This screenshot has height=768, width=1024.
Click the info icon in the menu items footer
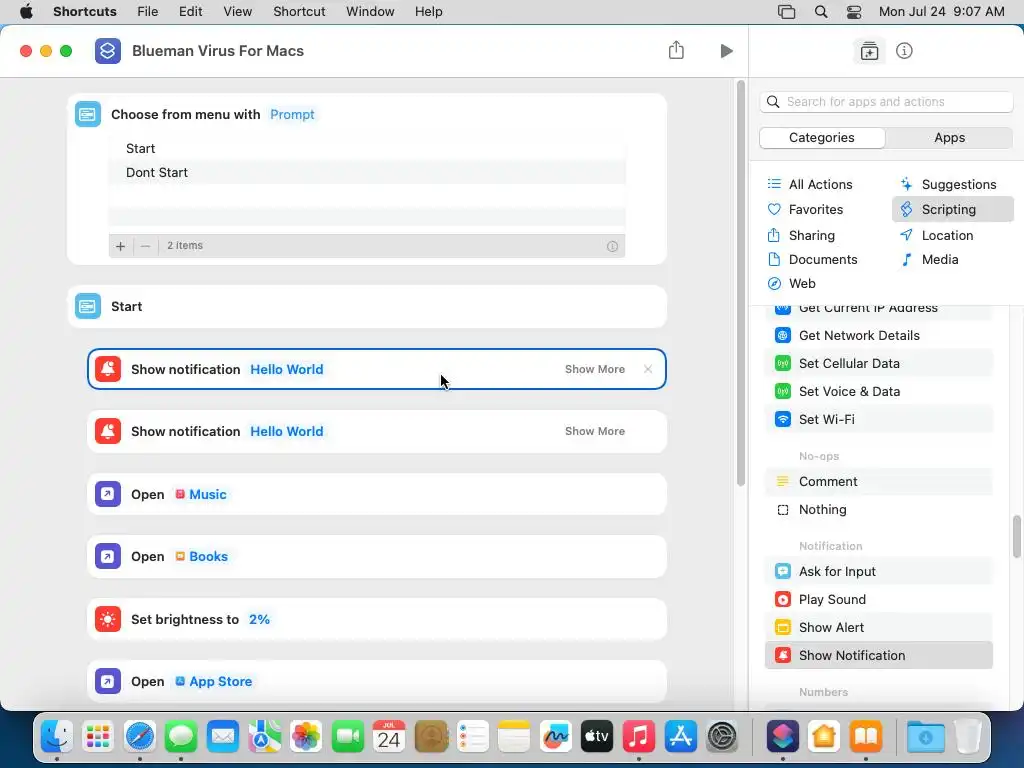pos(612,246)
